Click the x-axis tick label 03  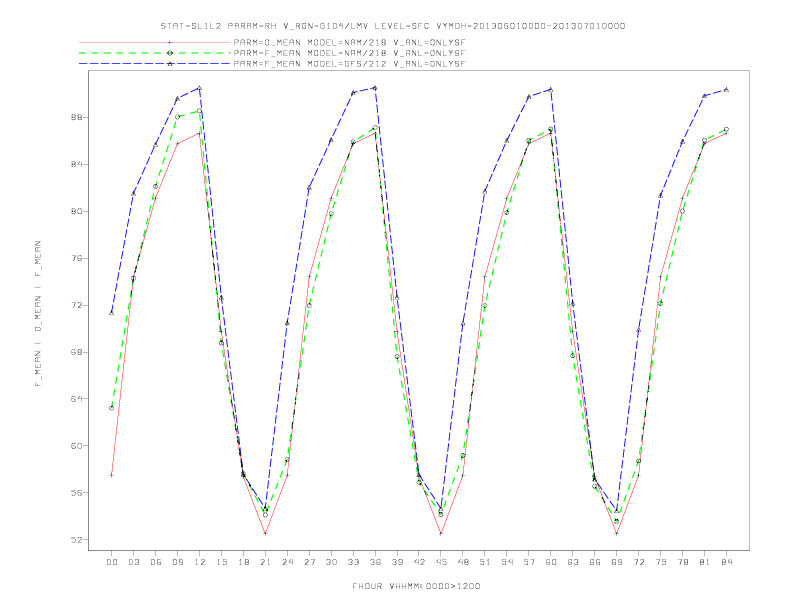[x=133, y=562]
